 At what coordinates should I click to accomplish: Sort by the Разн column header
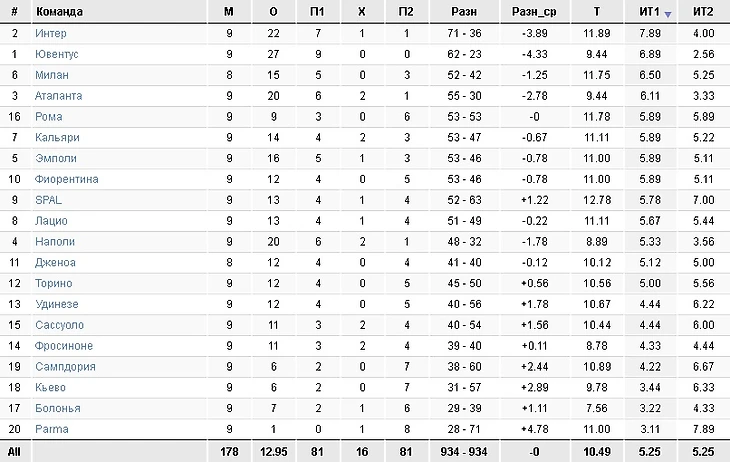463,12
